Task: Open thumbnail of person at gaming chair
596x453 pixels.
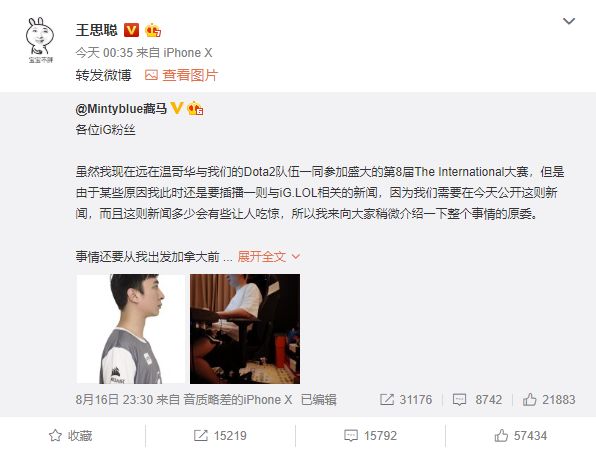Action: [x=245, y=329]
